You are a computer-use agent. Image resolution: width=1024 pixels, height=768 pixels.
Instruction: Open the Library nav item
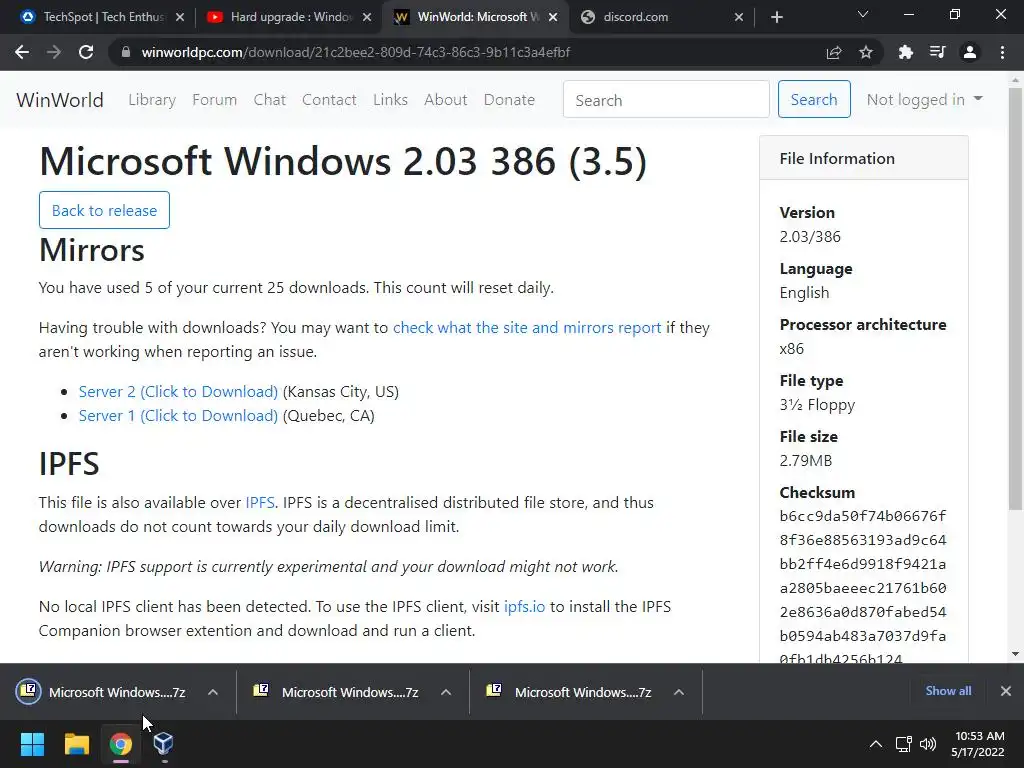(152, 100)
